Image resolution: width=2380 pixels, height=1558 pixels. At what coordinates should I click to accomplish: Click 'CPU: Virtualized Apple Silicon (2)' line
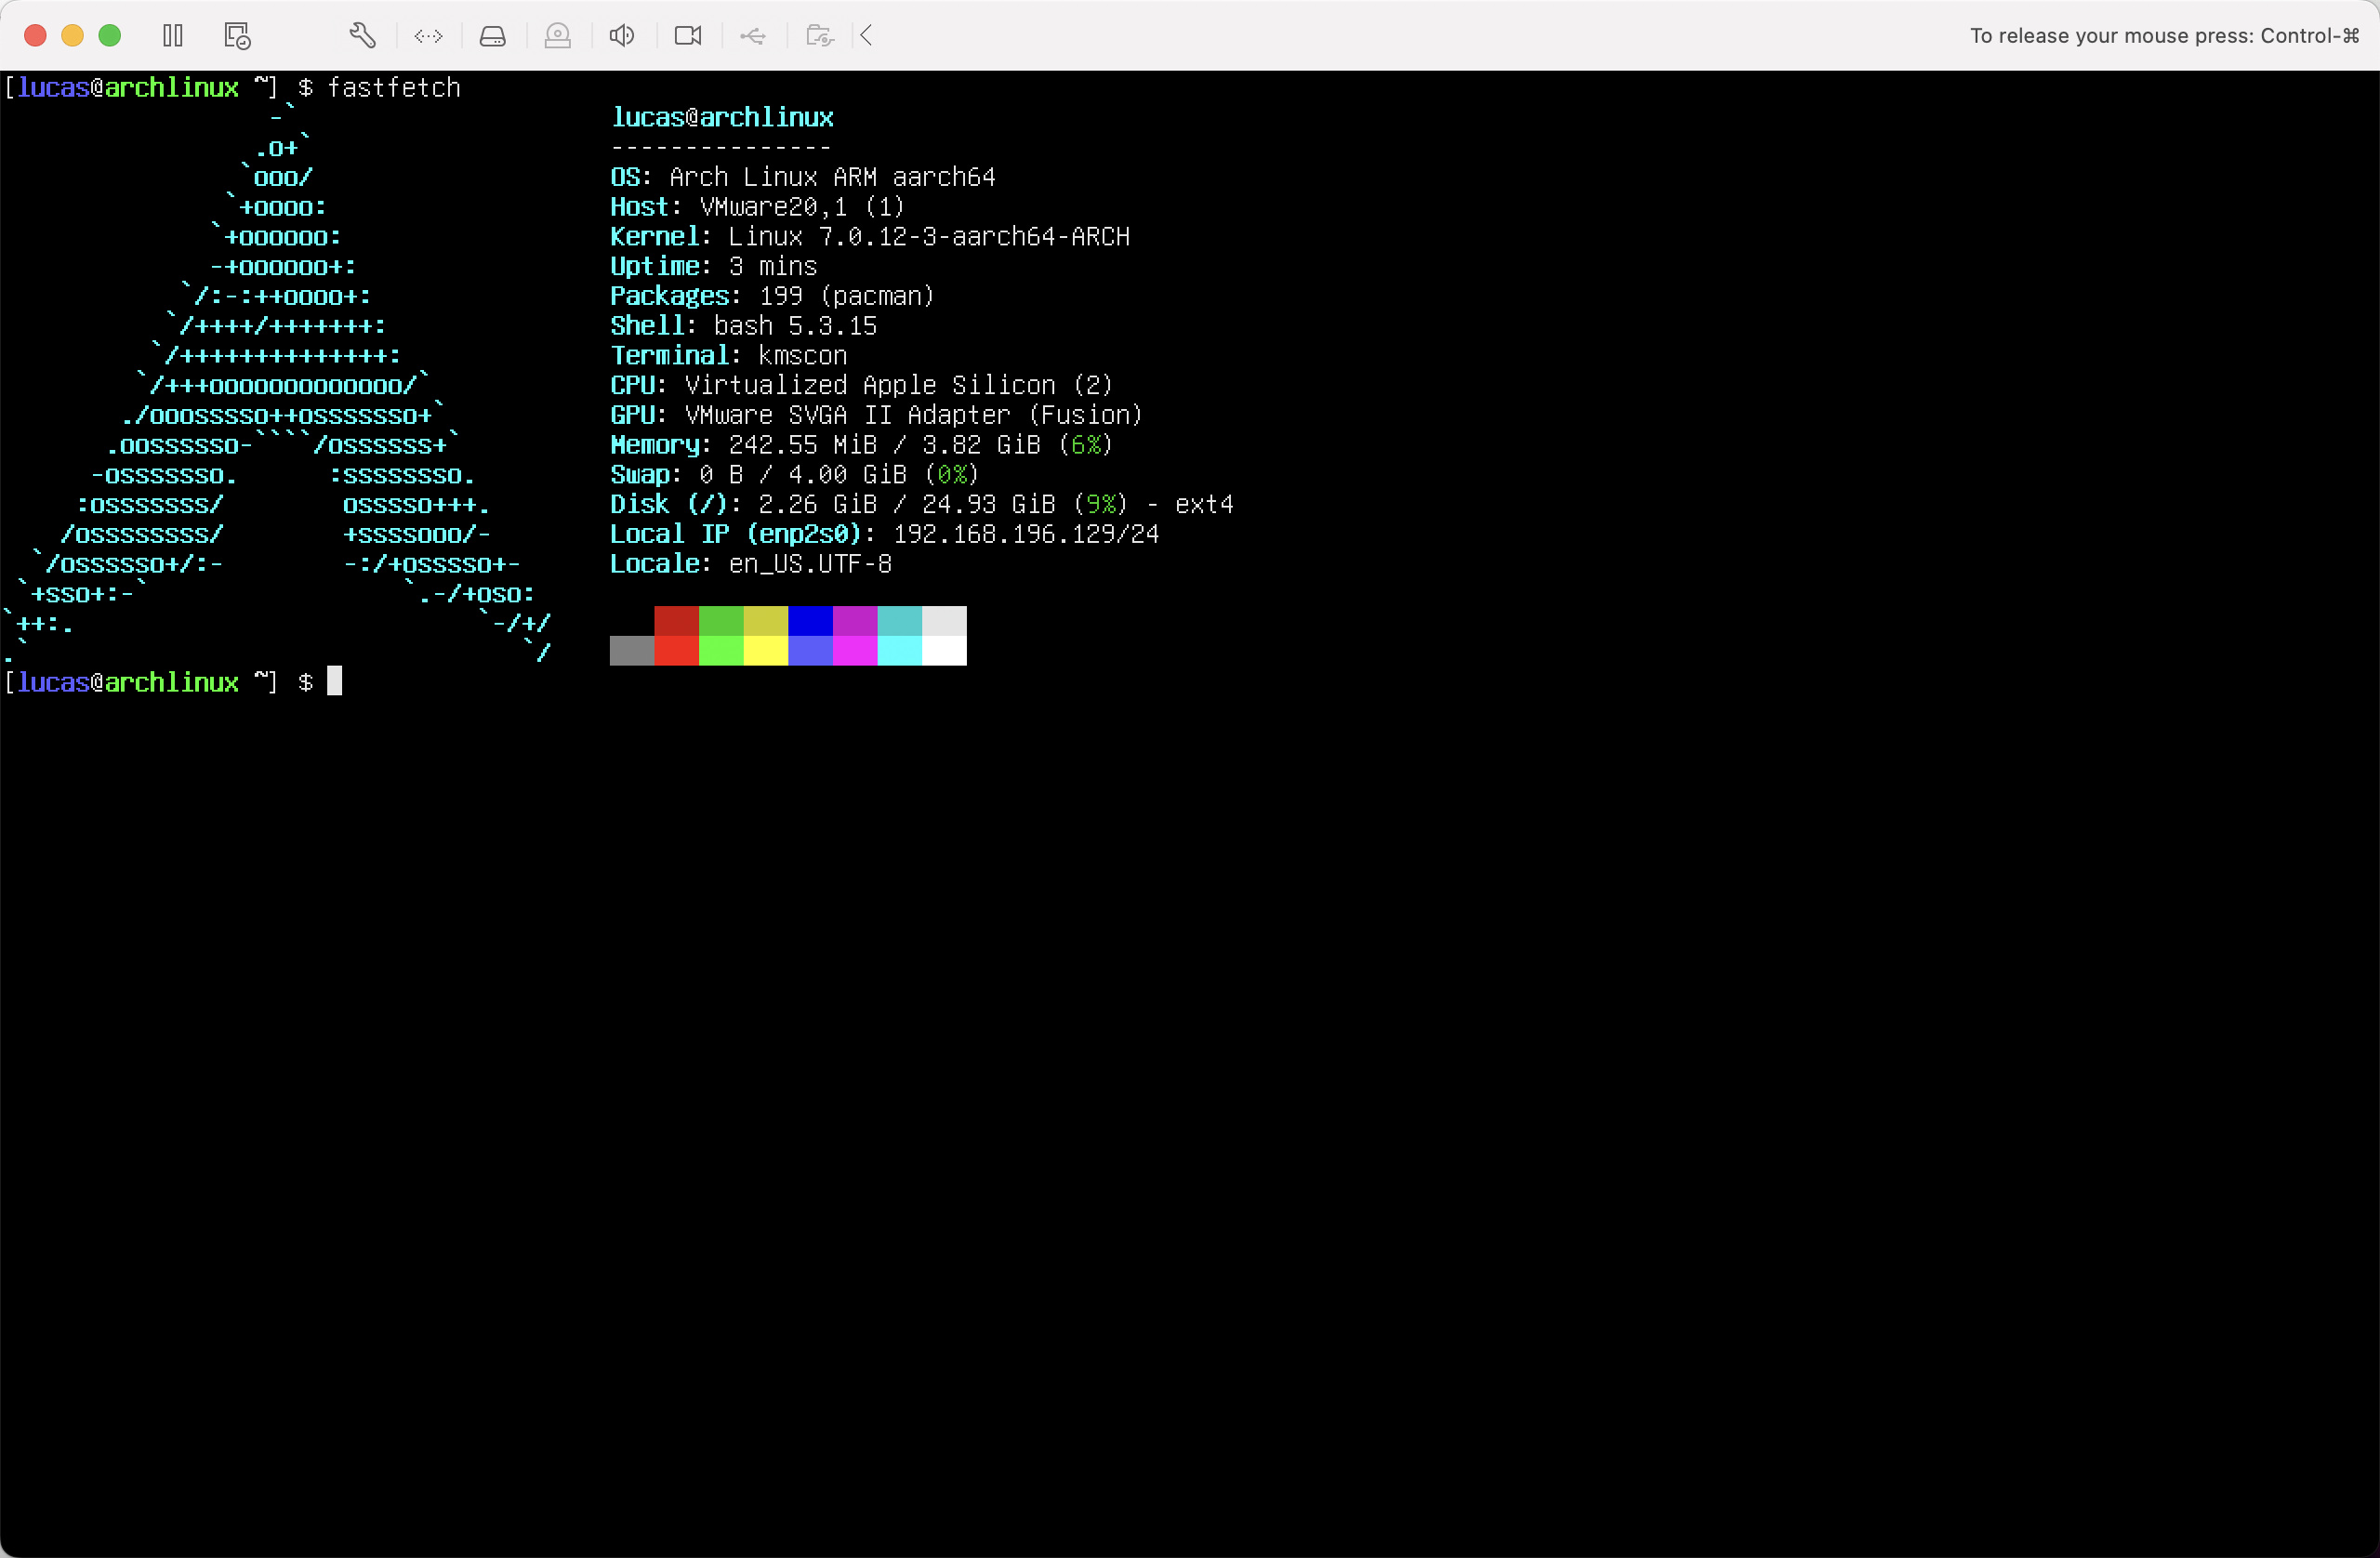(862, 385)
